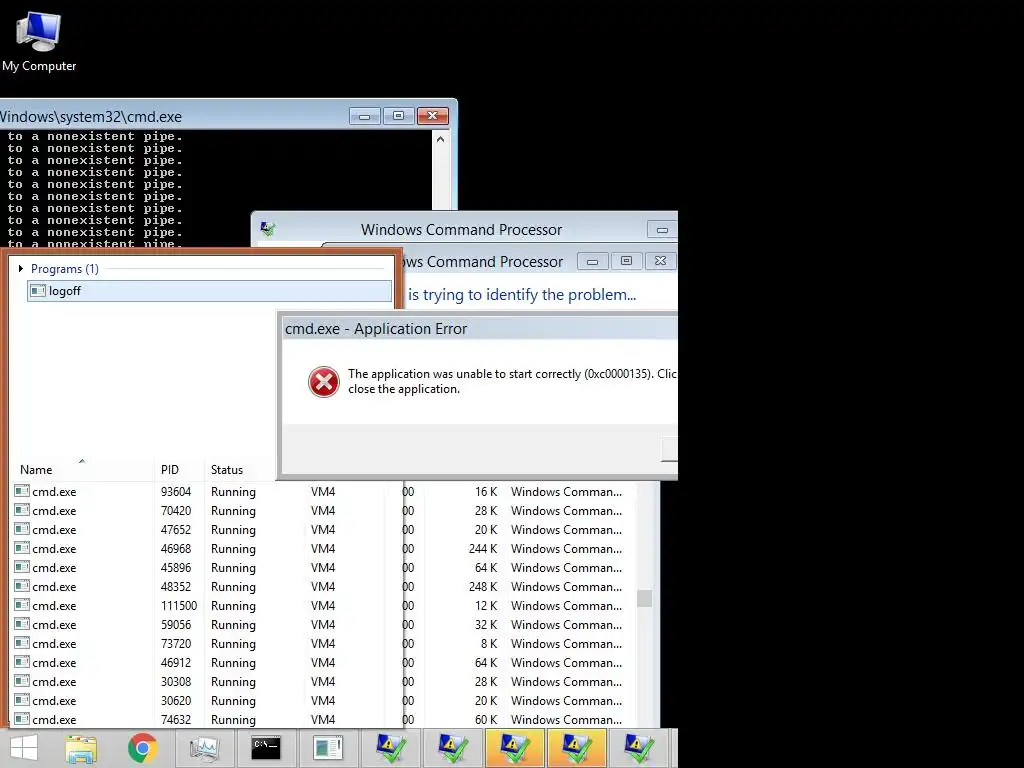Click the 'trying to identify the problem' text

530,295
